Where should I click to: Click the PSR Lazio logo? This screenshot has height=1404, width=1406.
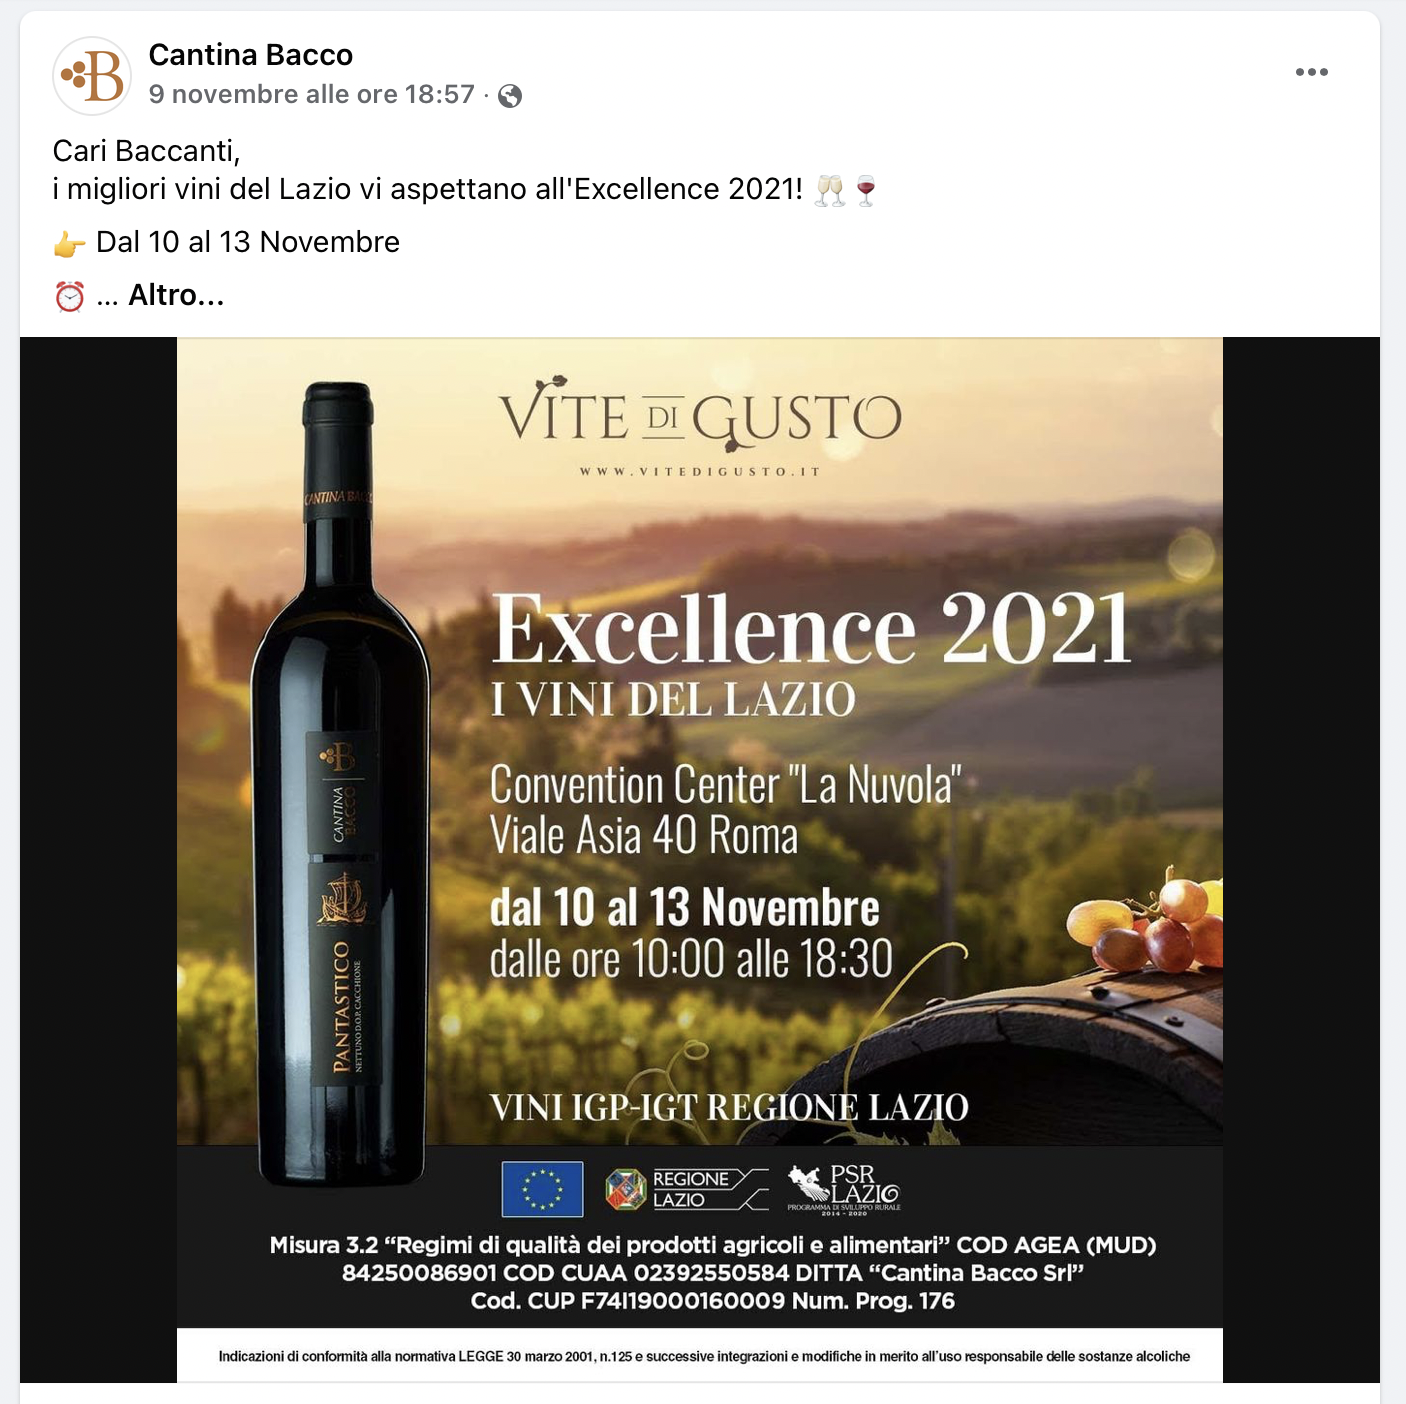click(844, 1189)
